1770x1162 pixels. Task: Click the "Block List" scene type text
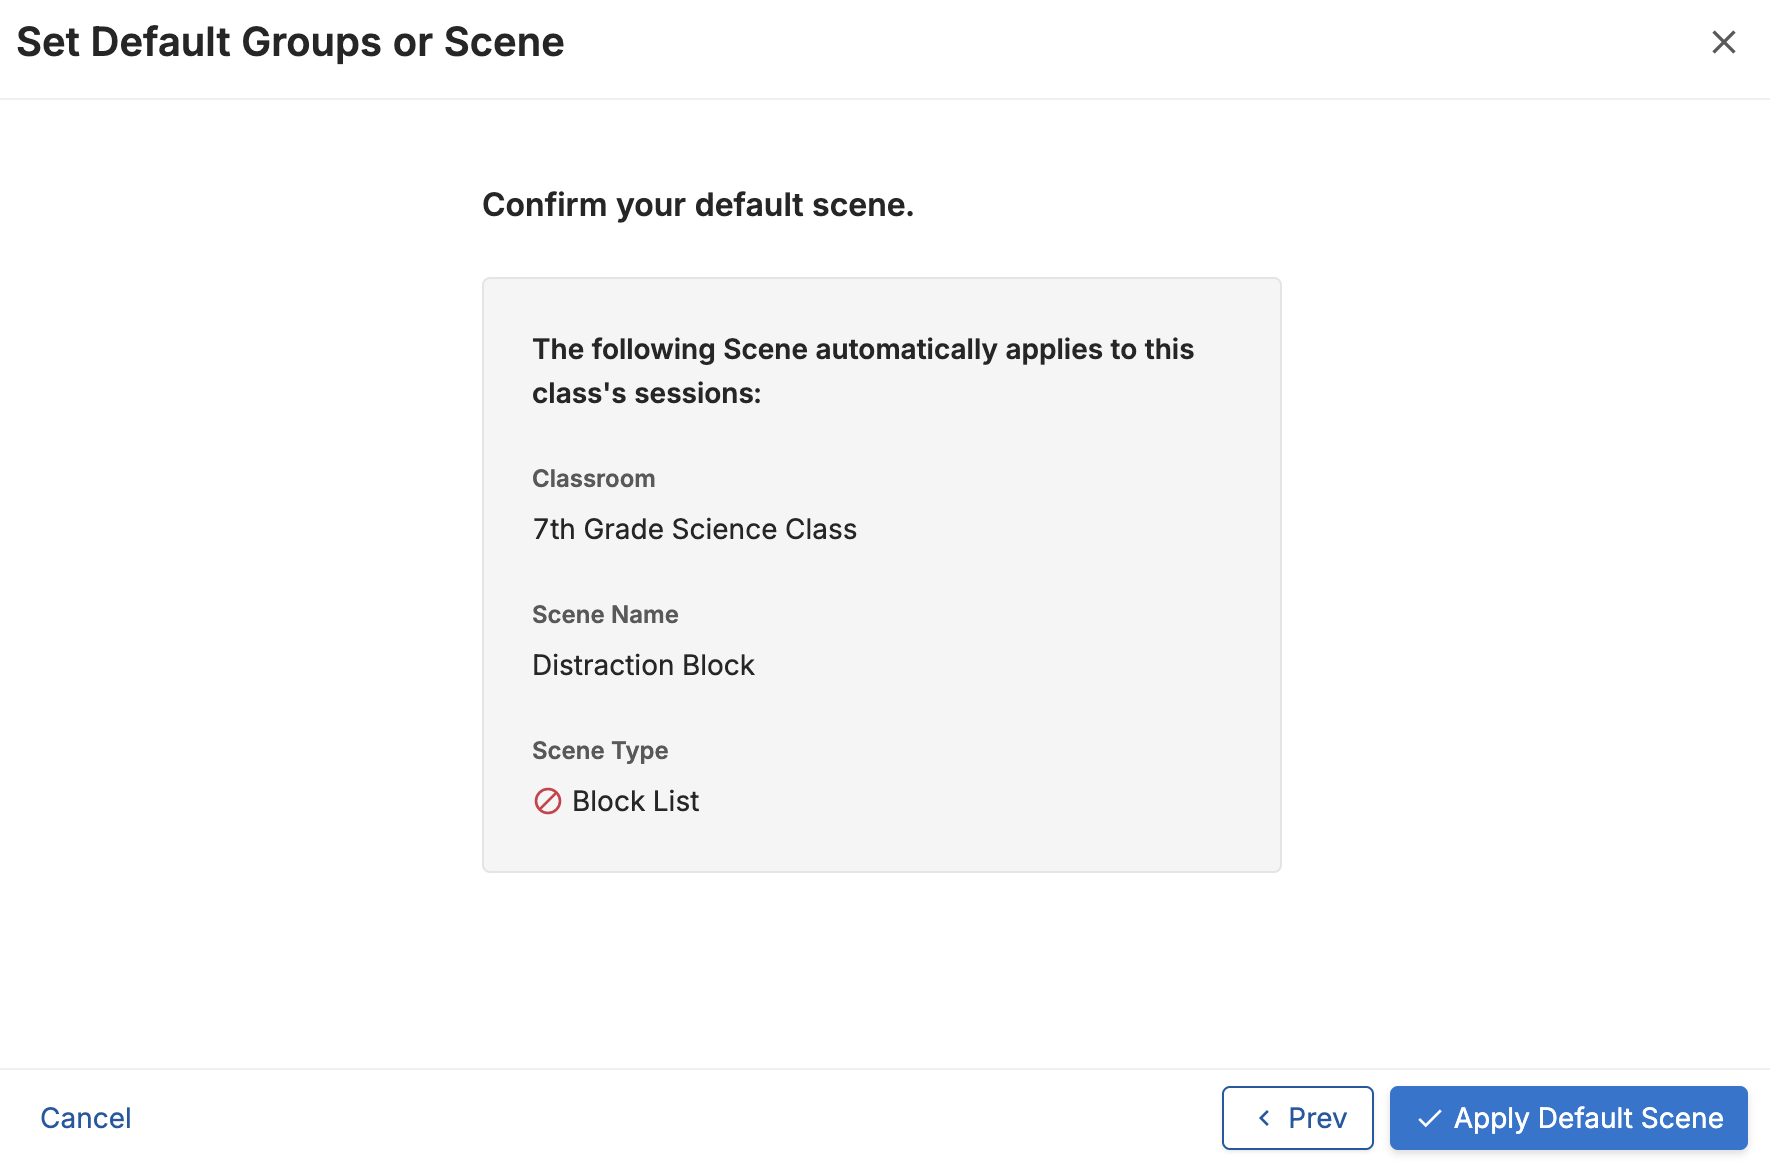tap(635, 801)
